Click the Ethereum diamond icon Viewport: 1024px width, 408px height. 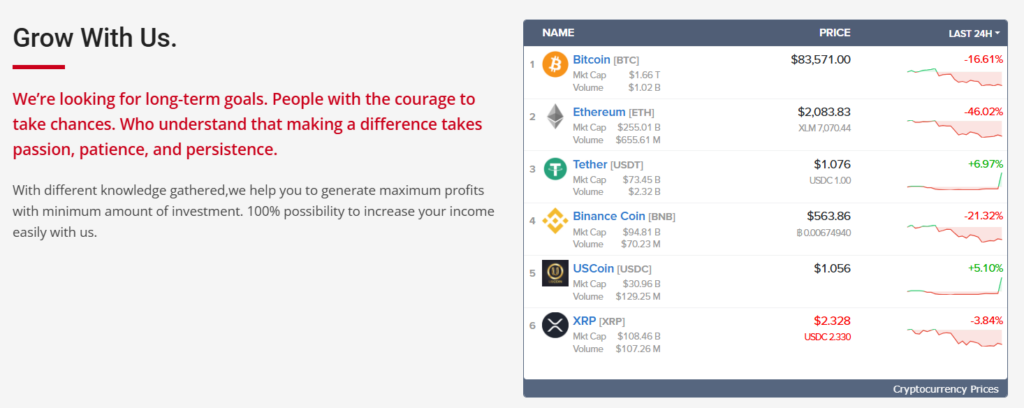click(x=554, y=118)
